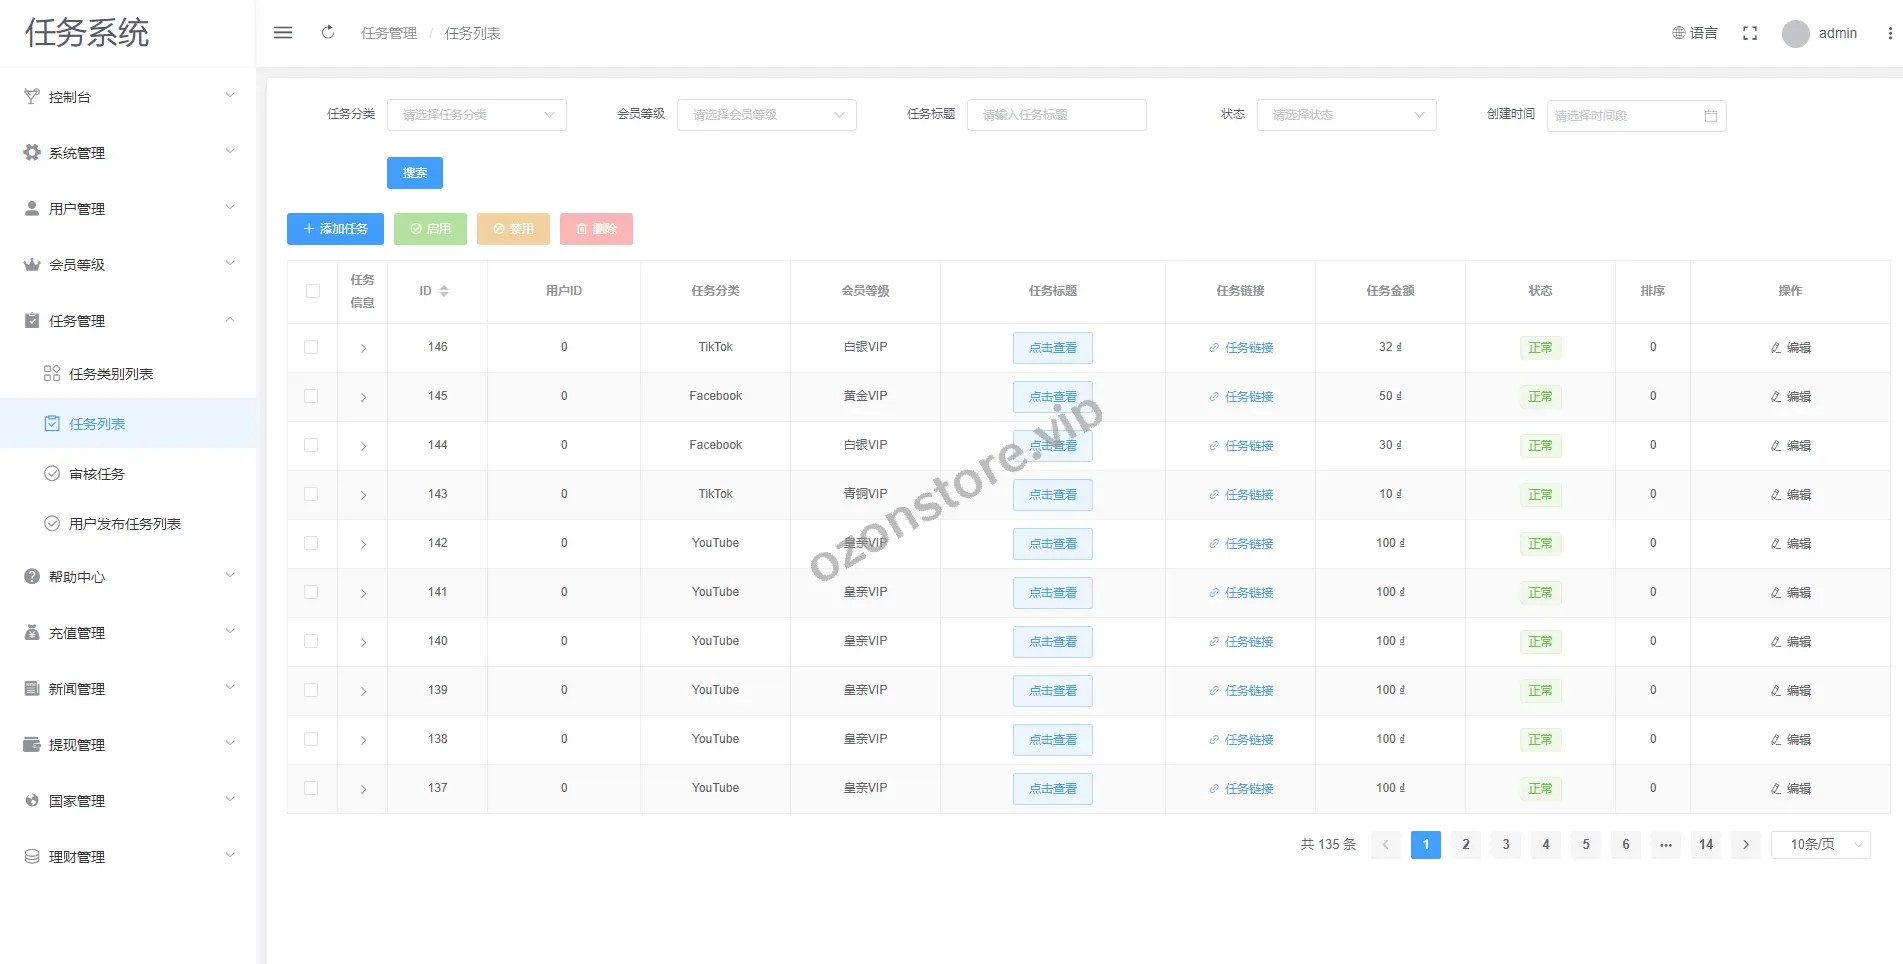Click the three-dot more options icon
This screenshot has width=1903, height=964.
[x=1889, y=33]
